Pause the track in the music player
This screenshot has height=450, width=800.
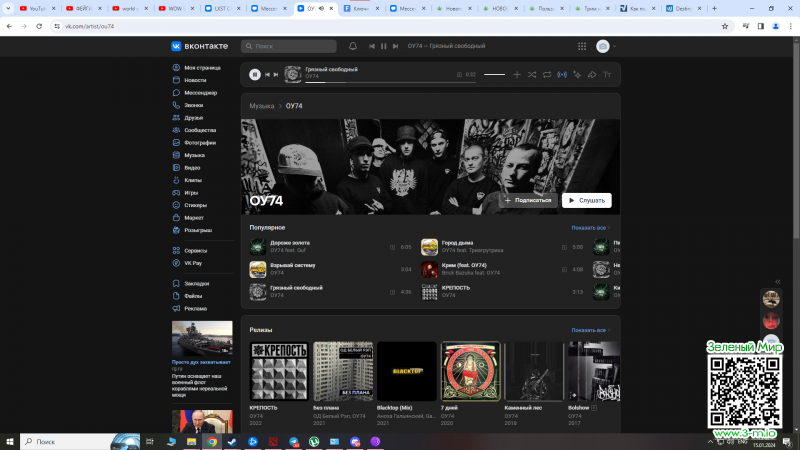pyautogui.click(x=255, y=74)
